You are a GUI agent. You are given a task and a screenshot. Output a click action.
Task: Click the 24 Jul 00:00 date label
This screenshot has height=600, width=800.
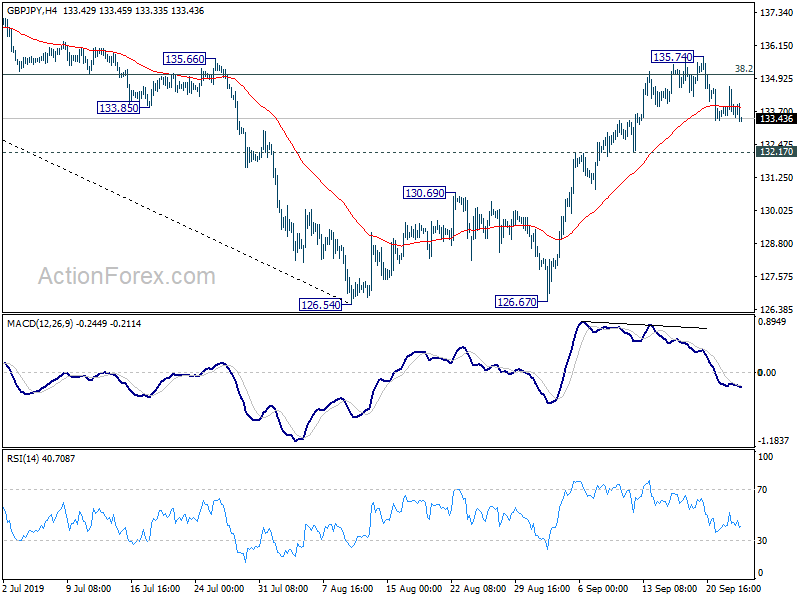point(219,588)
